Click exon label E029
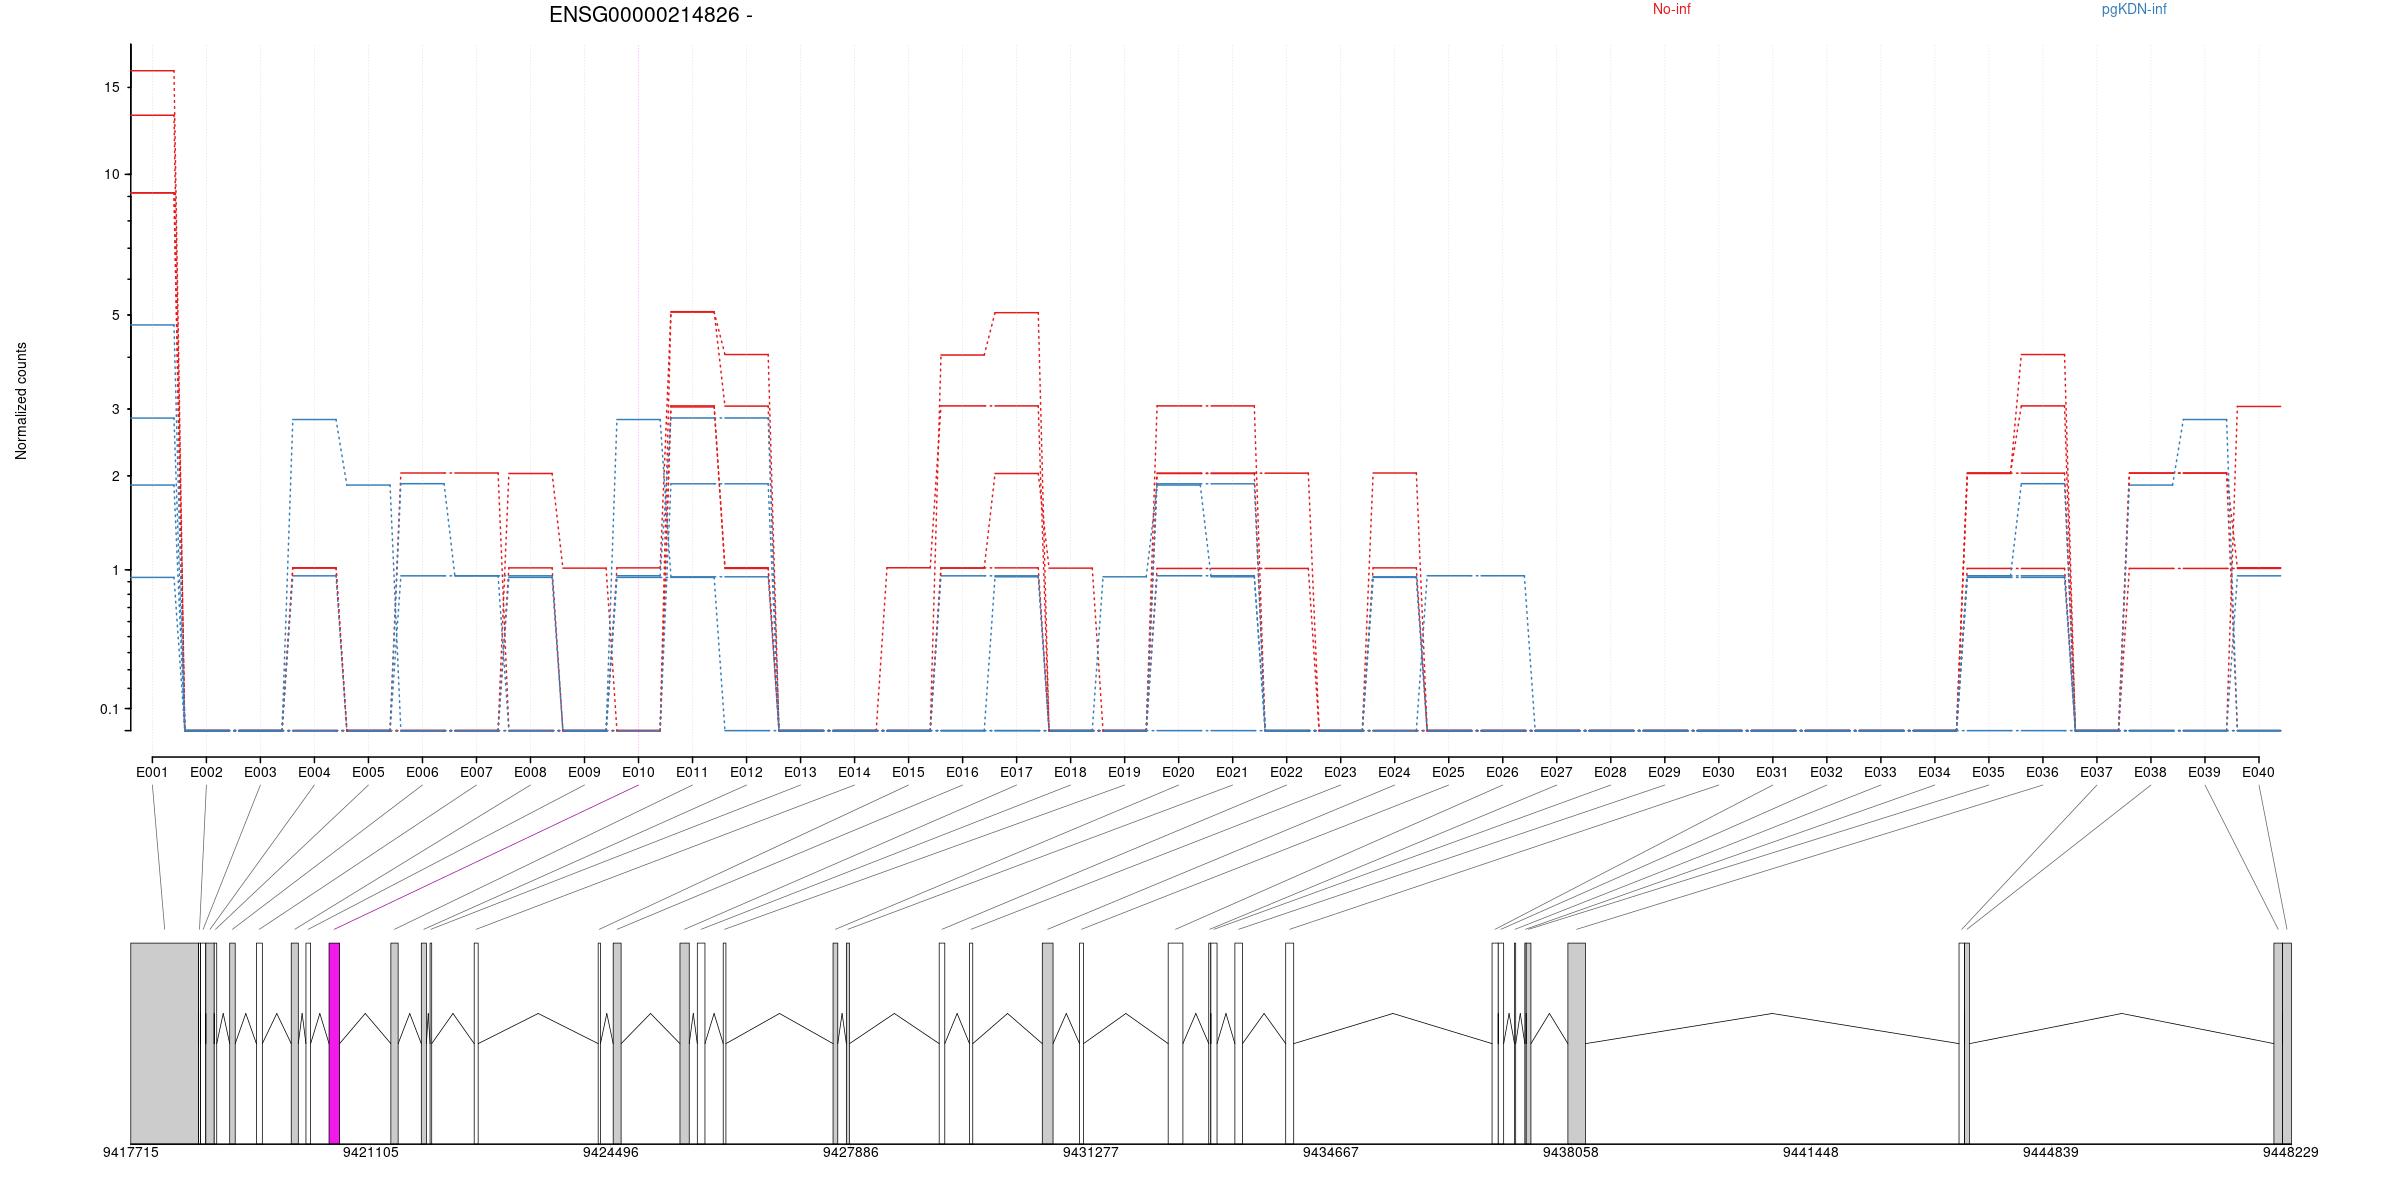2400x1200 pixels. point(1664,772)
